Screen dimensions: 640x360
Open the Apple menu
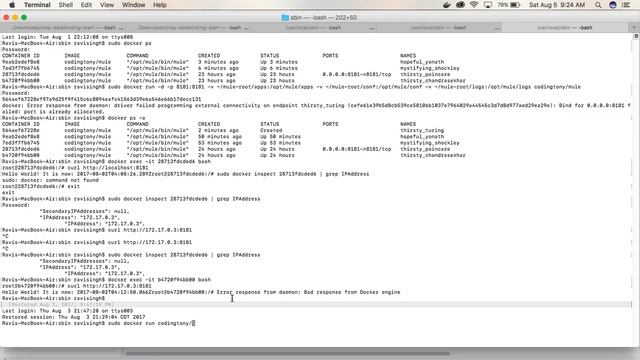pyautogui.click(x=12, y=5)
